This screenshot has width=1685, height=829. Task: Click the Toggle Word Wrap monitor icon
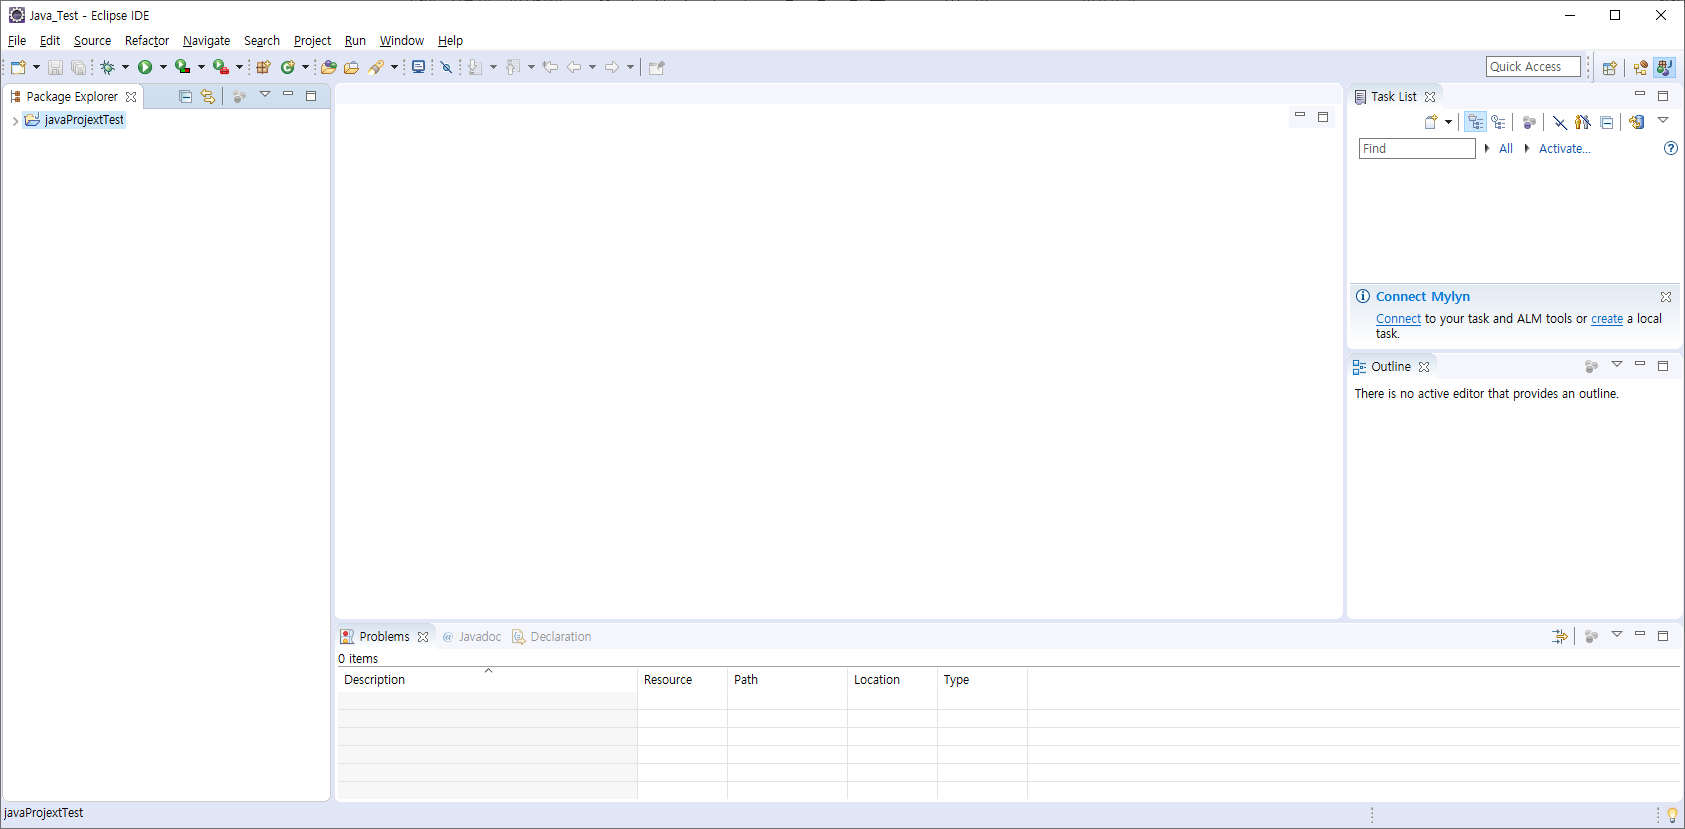419,67
